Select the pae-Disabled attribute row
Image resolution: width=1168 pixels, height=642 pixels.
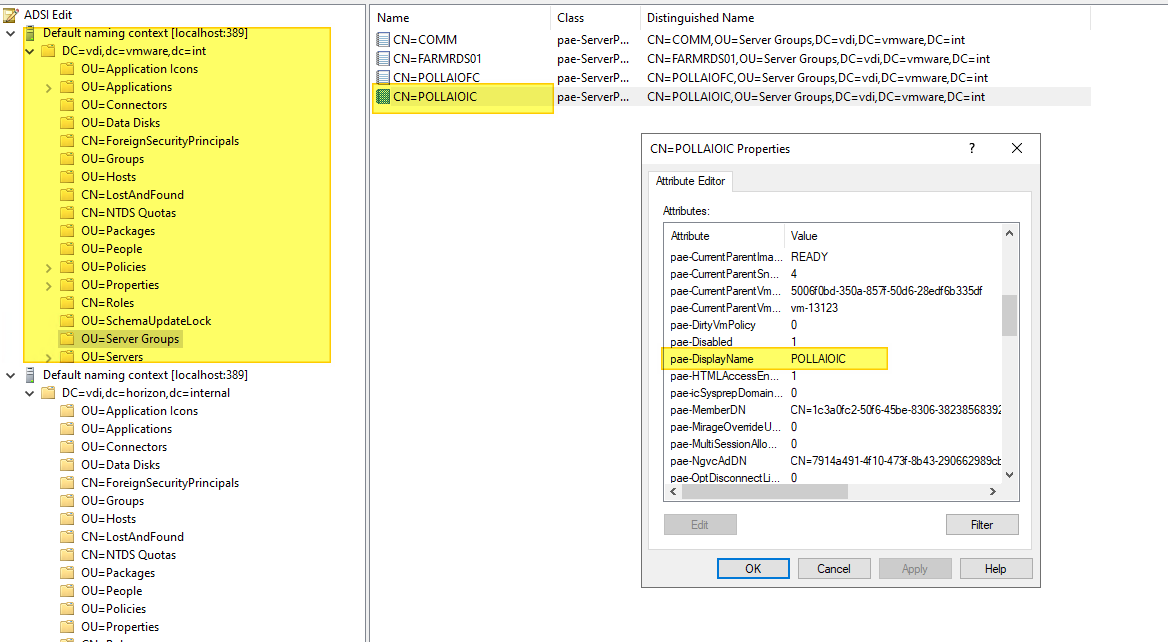[x=832, y=342]
